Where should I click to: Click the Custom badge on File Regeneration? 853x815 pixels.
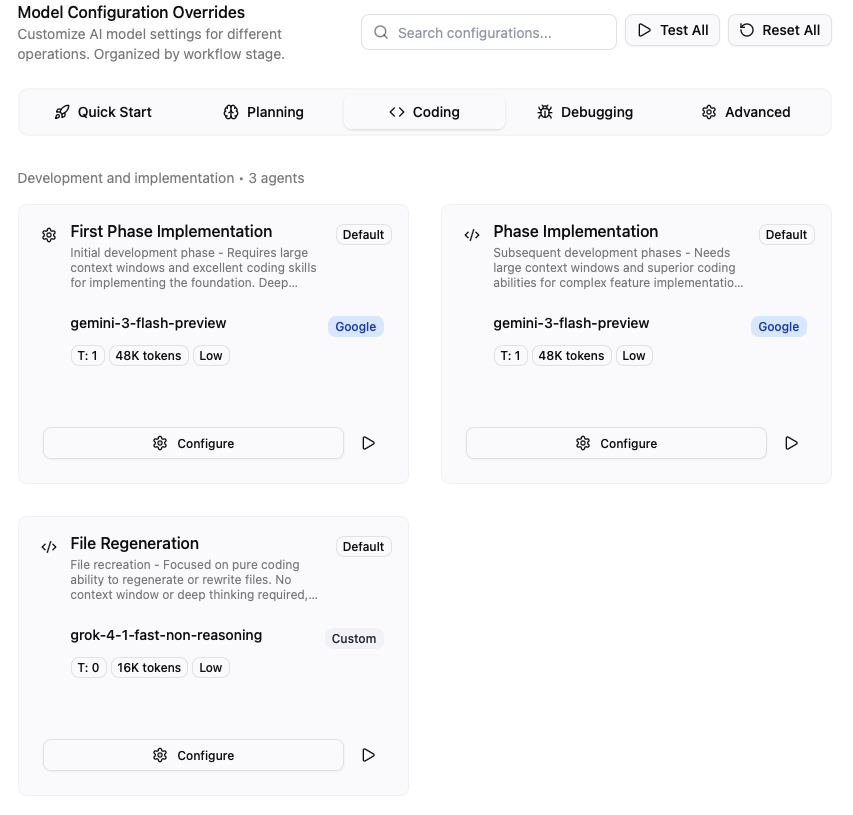(x=354, y=639)
